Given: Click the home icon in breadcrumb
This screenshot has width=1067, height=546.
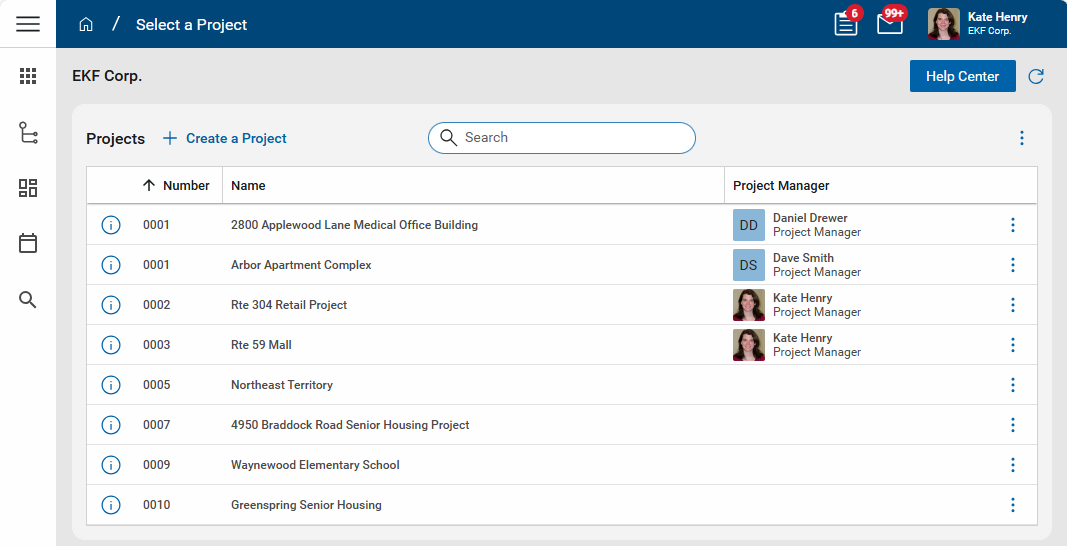Looking at the screenshot, I should point(86,24).
